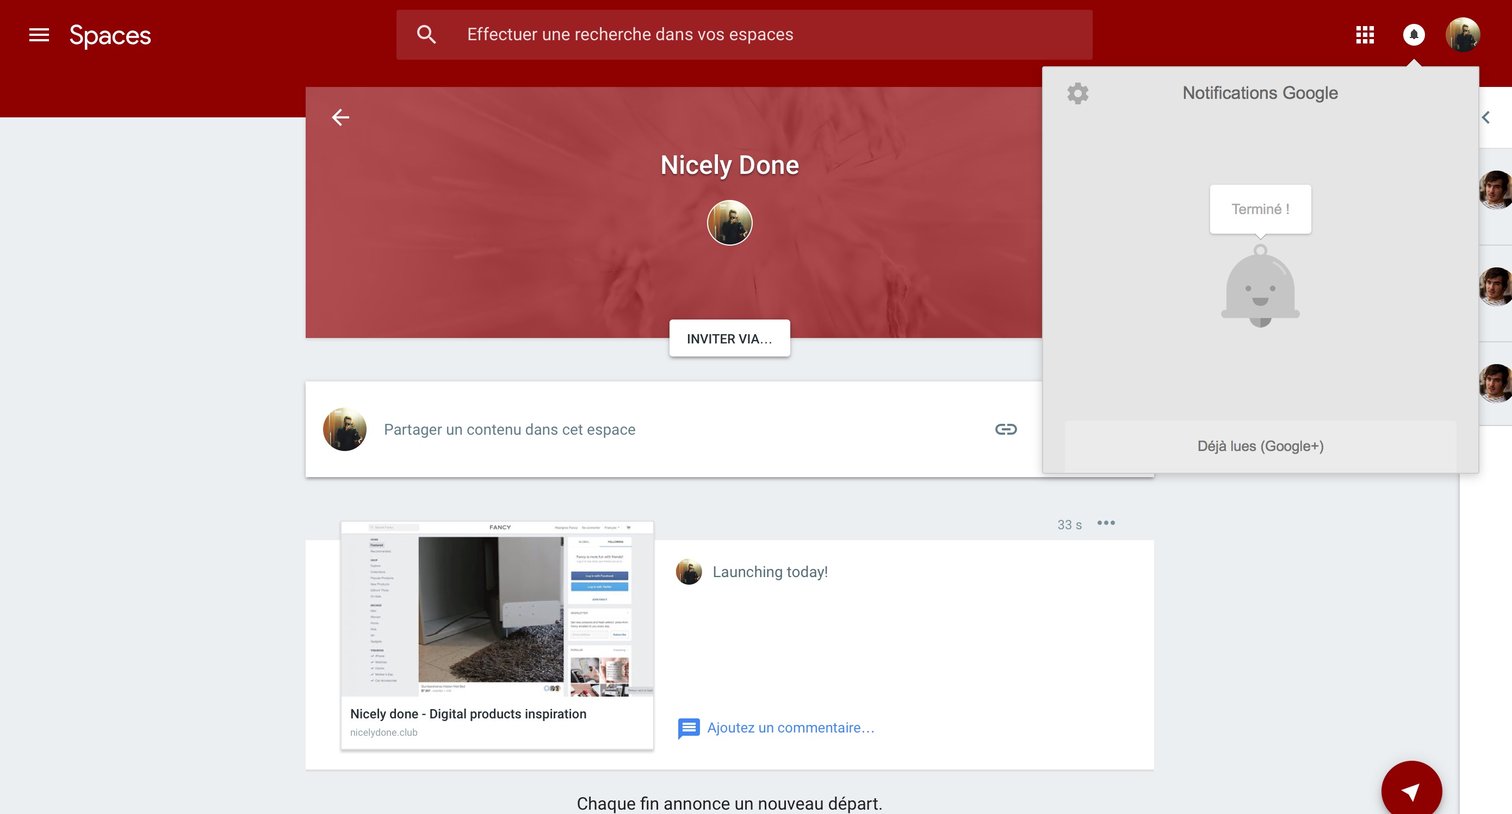Screen dimensions: 1512x814
Task: Click the red paper-plane share button
Action: (1411, 790)
